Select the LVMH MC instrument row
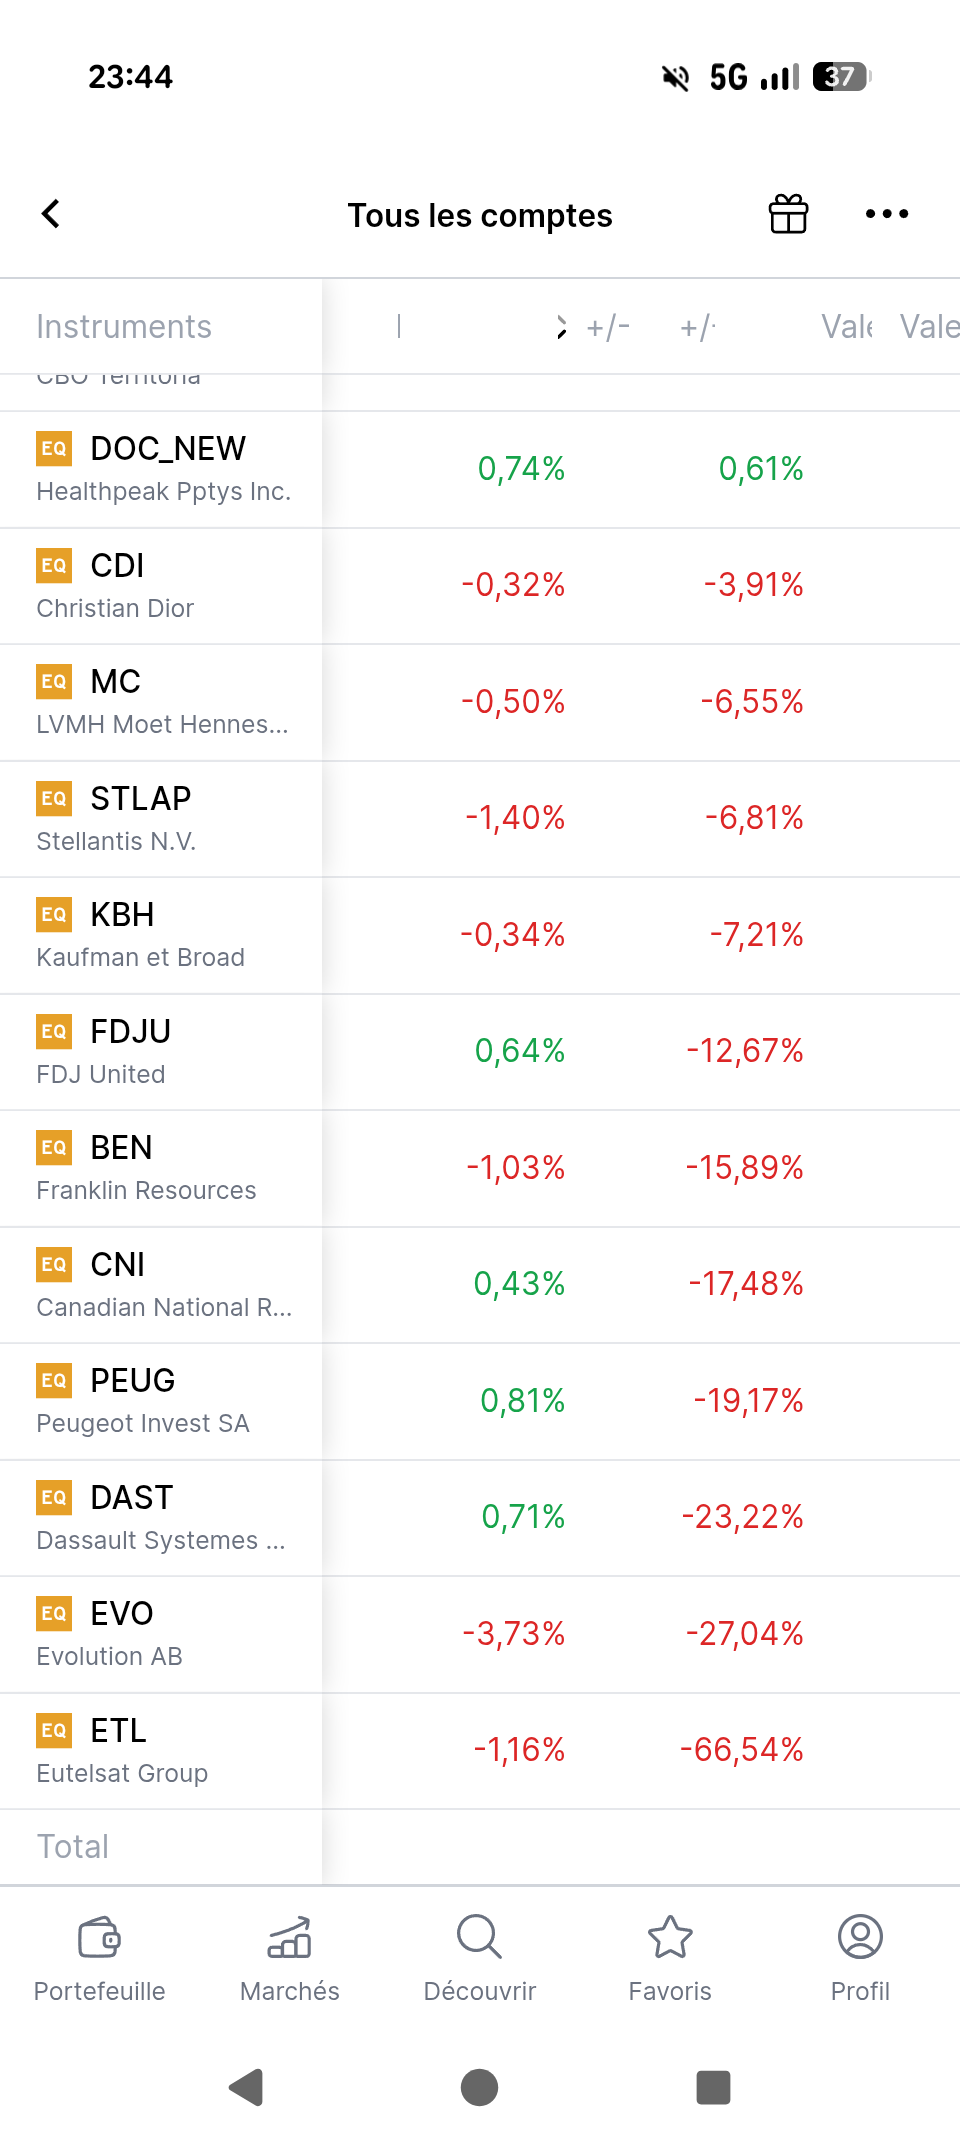This screenshot has height=2142, width=960. click(160, 702)
